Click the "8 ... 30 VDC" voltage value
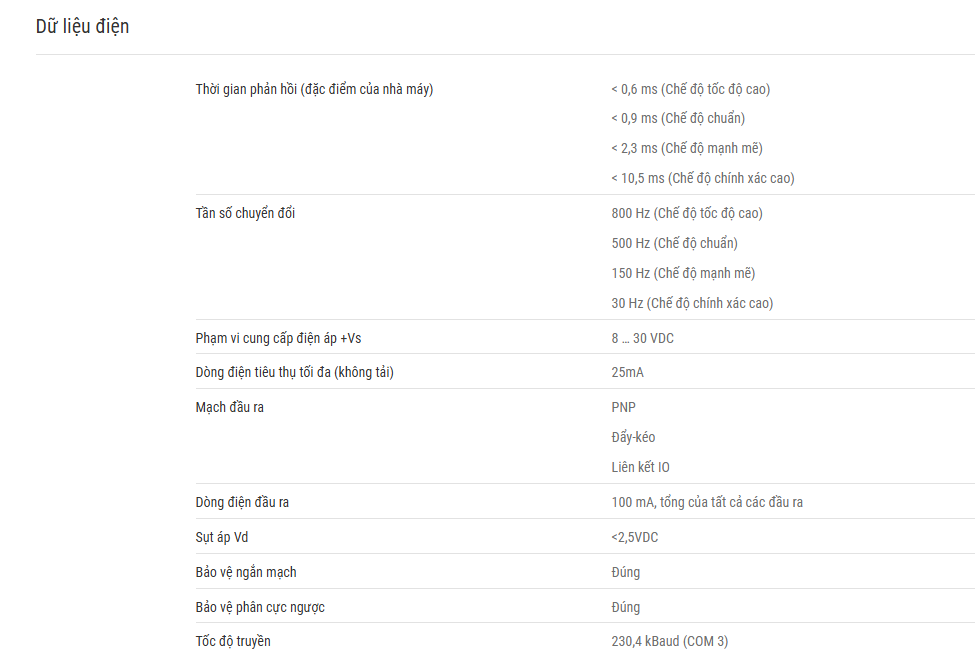 click(642, 338)
